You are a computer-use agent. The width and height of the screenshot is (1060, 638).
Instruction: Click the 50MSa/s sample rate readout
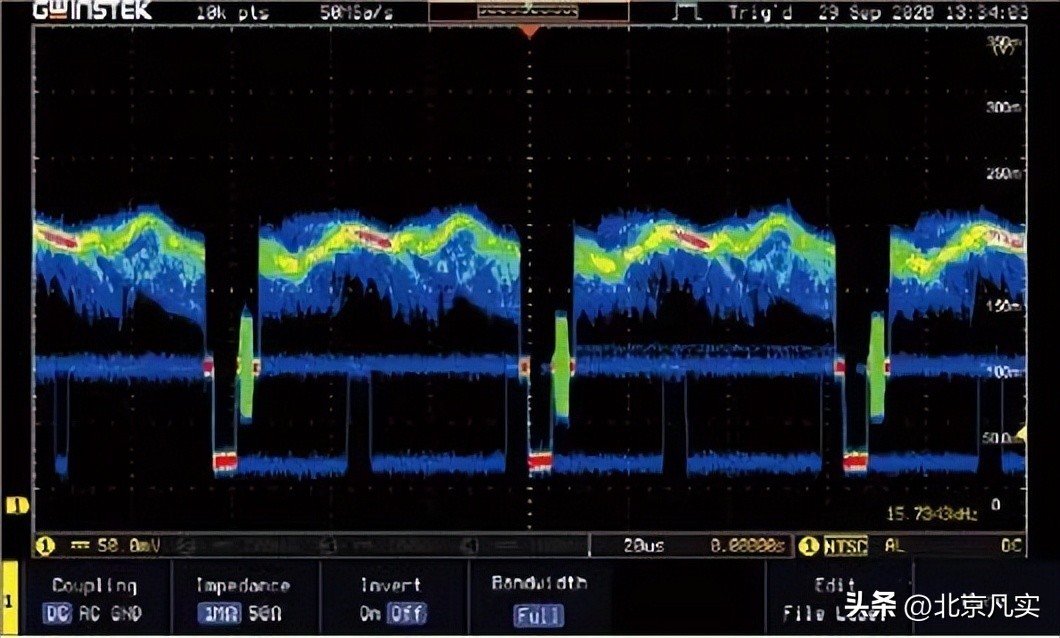click(356, 13)
